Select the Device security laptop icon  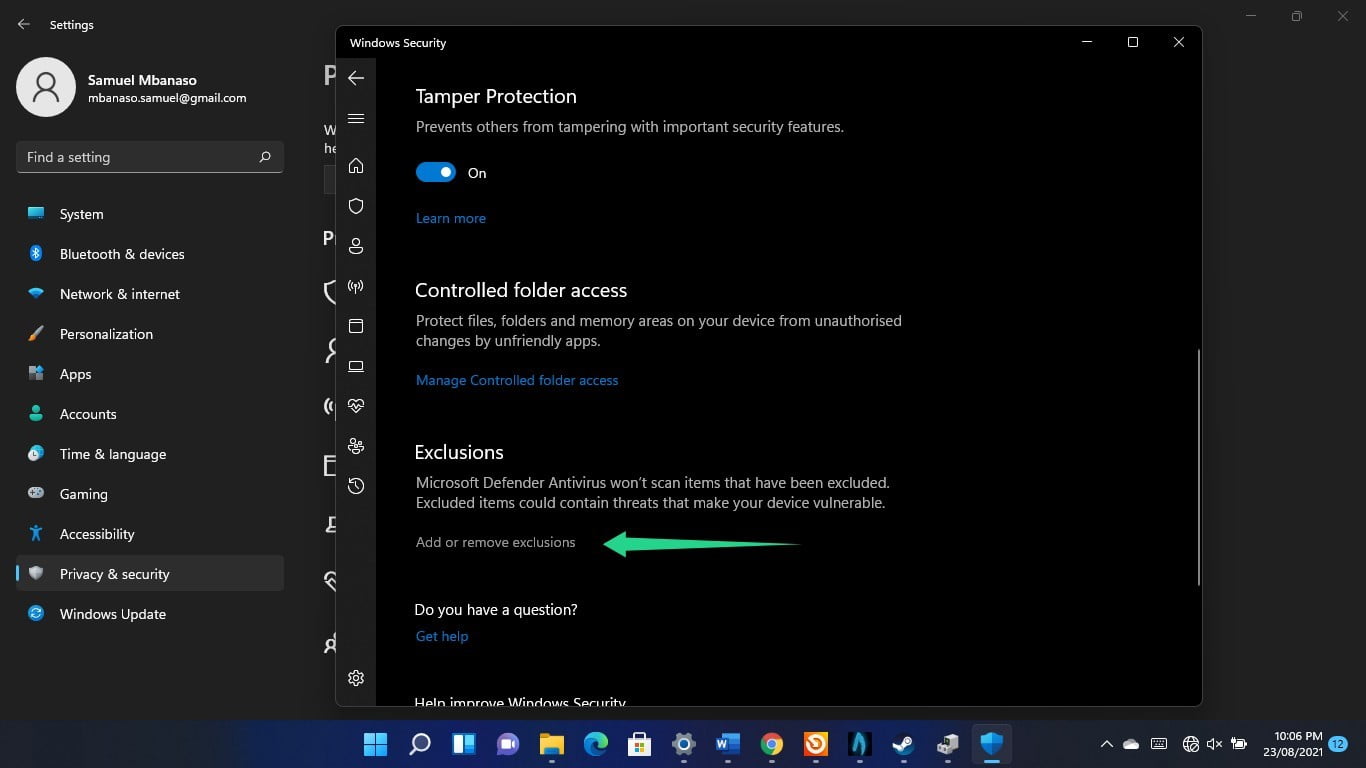tap(355, 366)
